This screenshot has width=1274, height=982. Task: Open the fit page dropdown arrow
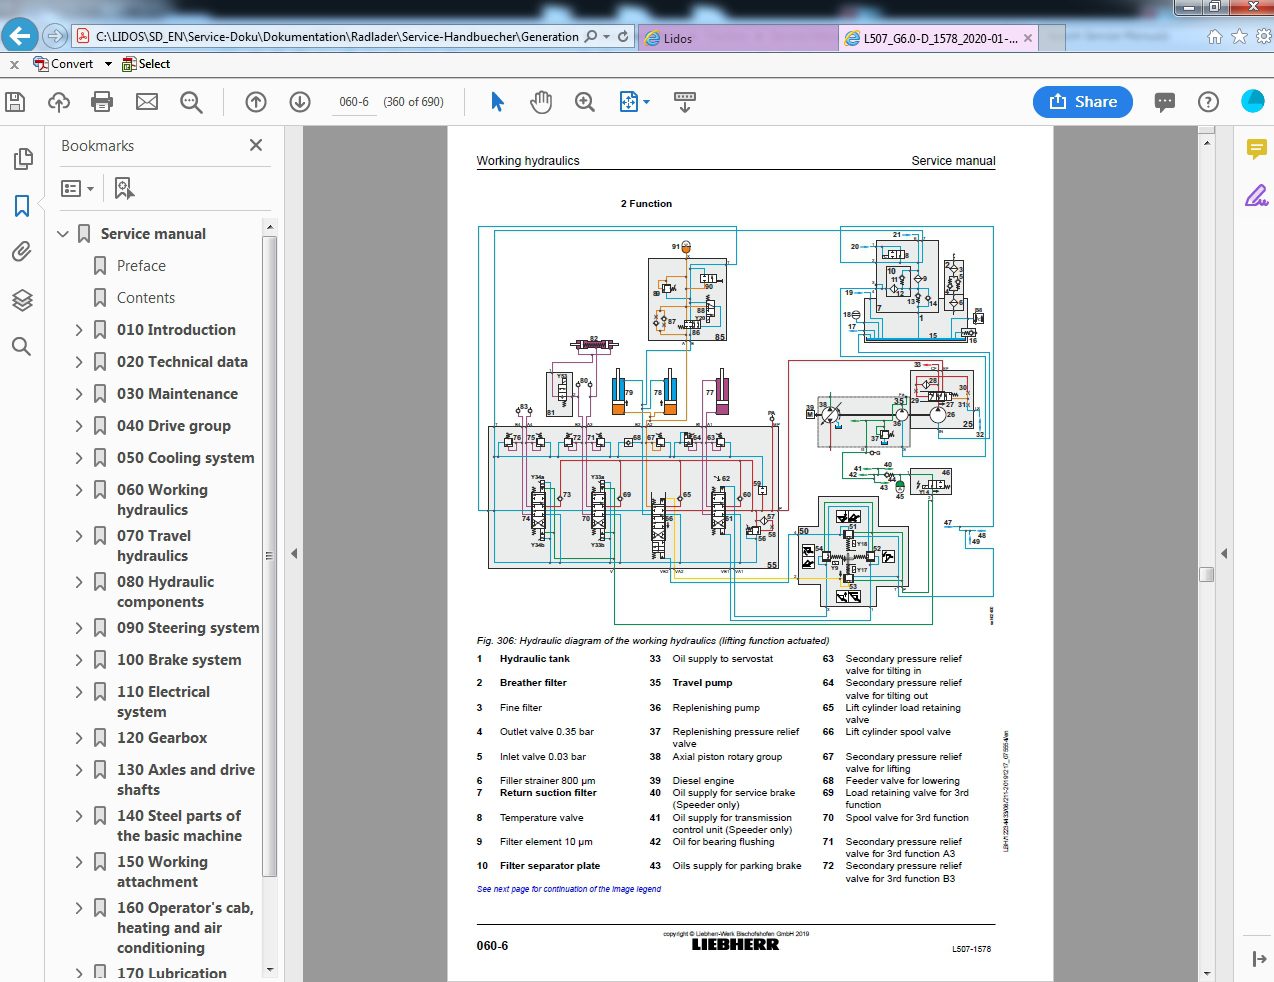point(646,102)
